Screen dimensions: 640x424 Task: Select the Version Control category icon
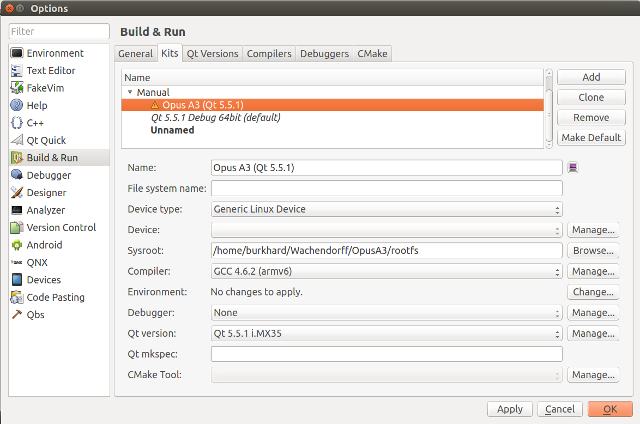point(17,227)
